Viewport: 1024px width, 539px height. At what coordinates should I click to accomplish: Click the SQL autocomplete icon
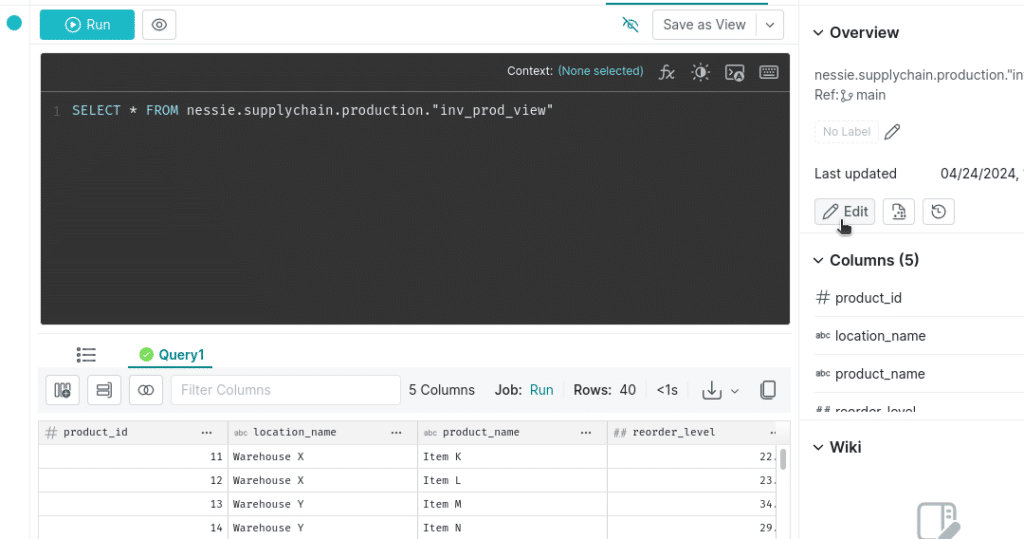pyautogui.click(x=735, y=72)
